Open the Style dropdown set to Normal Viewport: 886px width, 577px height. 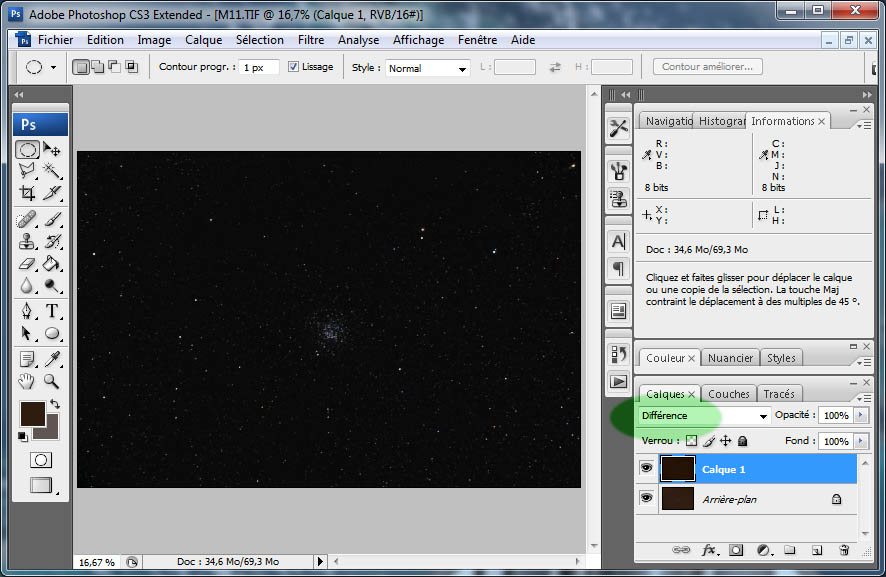coord(427,68)
